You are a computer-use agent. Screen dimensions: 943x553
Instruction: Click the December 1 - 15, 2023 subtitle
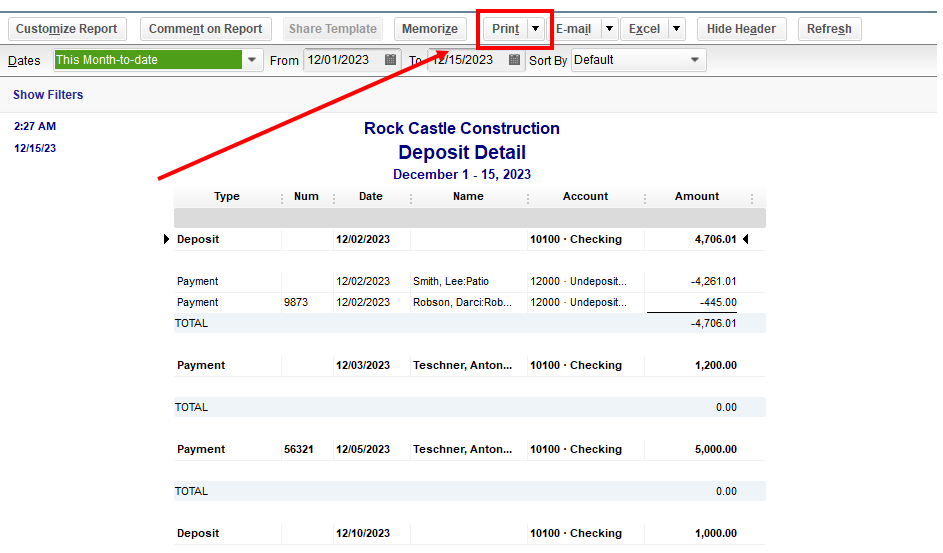462,175
